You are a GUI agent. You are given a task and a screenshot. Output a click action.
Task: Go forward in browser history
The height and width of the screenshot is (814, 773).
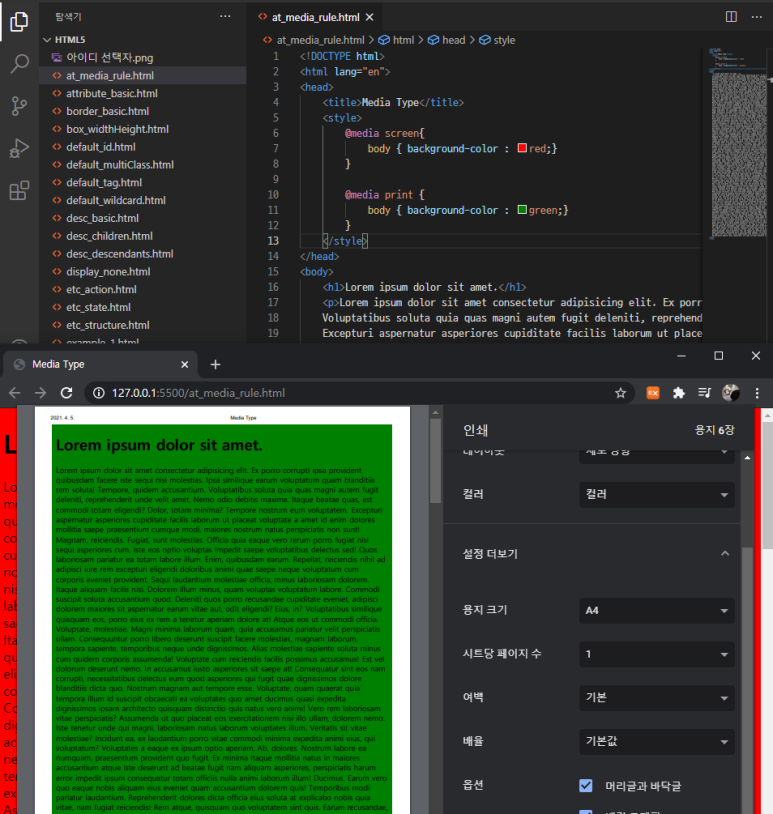click(x=40, y=393)
